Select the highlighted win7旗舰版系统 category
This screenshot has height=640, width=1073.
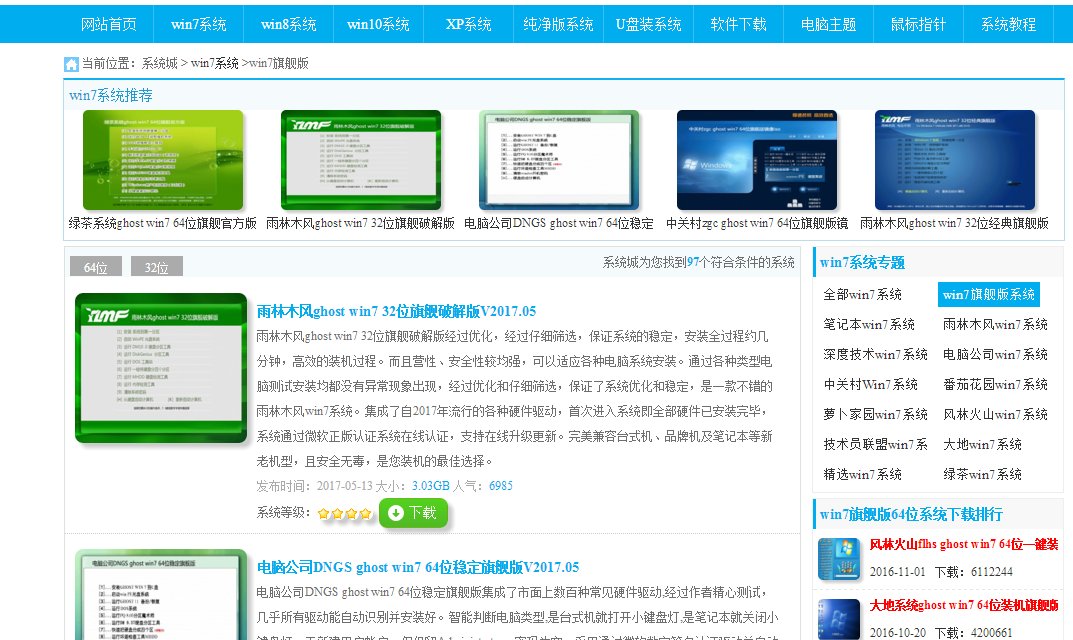tap(987, 295)
